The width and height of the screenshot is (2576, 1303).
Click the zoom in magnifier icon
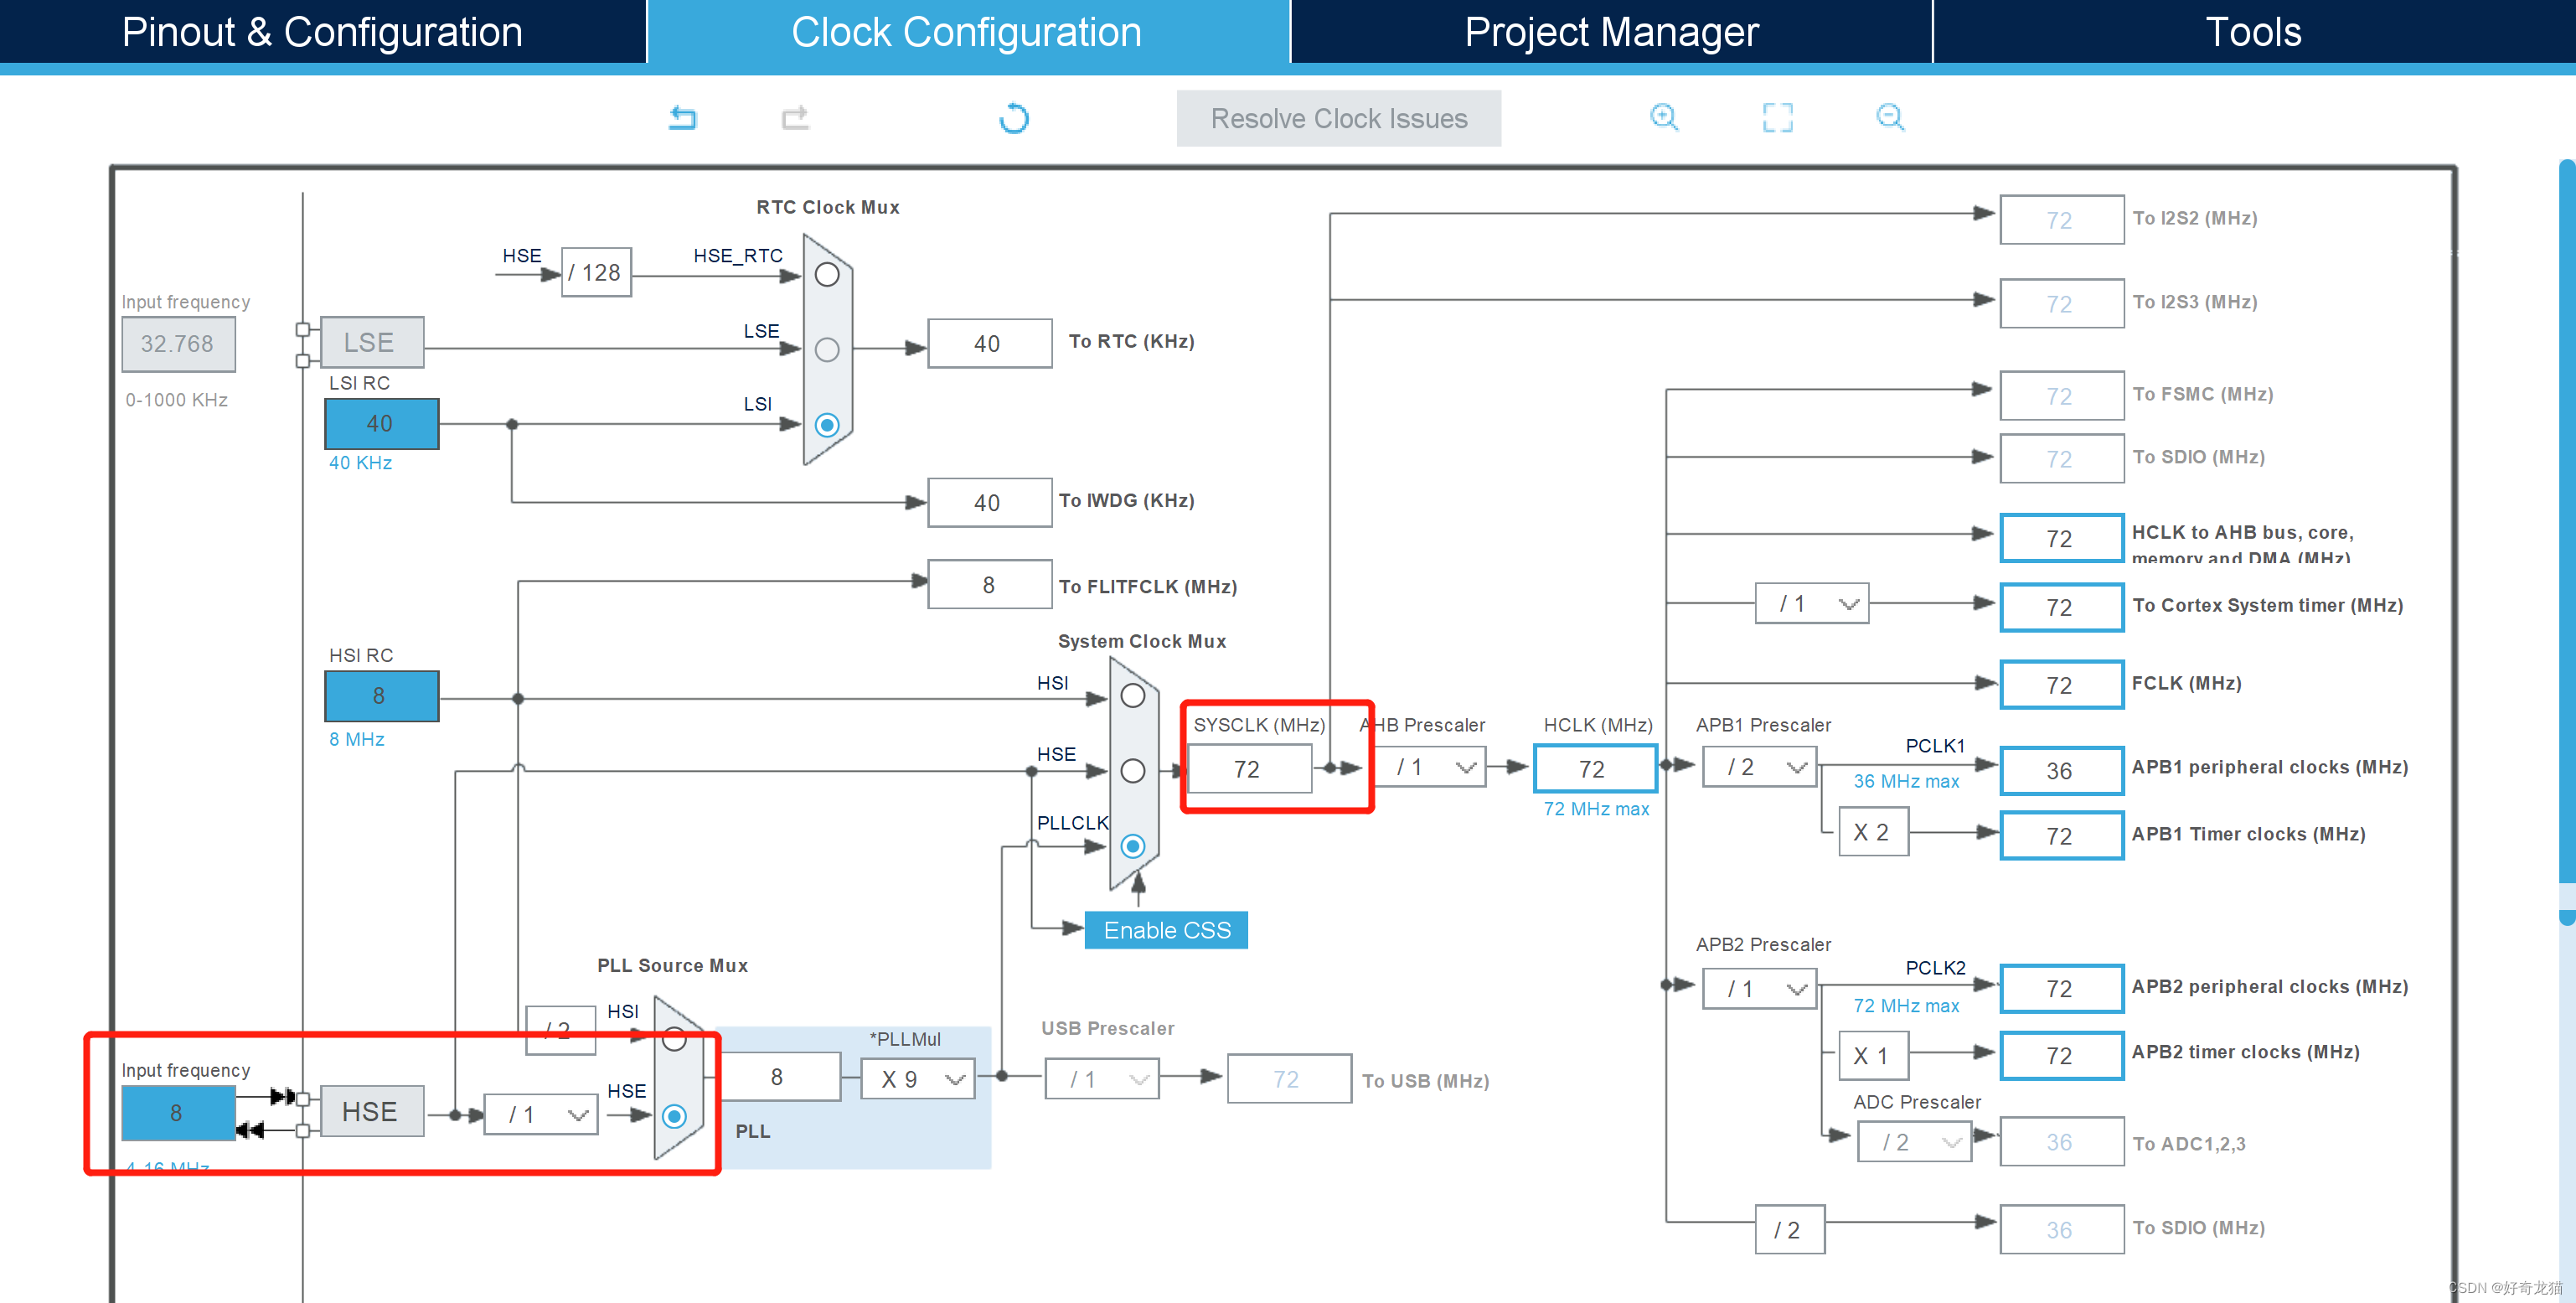1664,117
